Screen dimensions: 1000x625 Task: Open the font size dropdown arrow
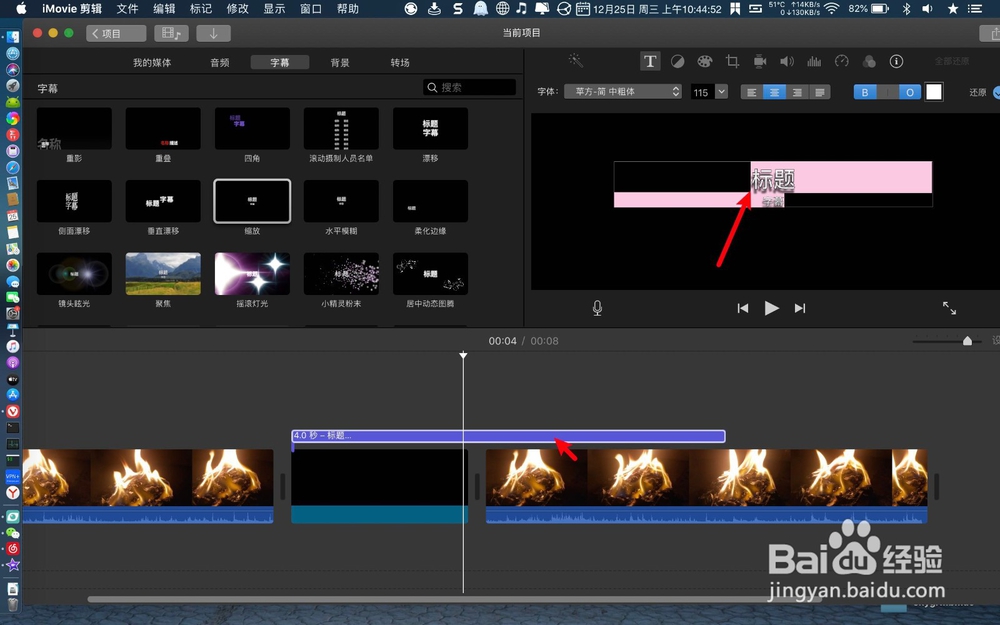coord(721,91)
